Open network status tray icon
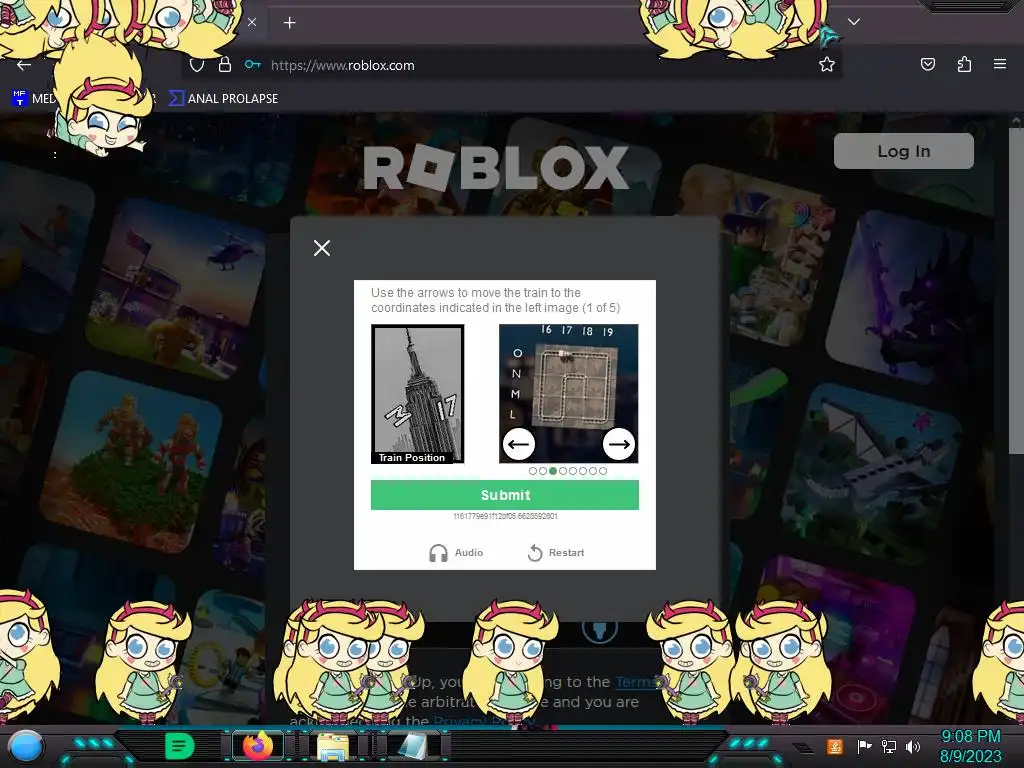The height and width of the screenshot is (768, 1024). tap(889, 746)
